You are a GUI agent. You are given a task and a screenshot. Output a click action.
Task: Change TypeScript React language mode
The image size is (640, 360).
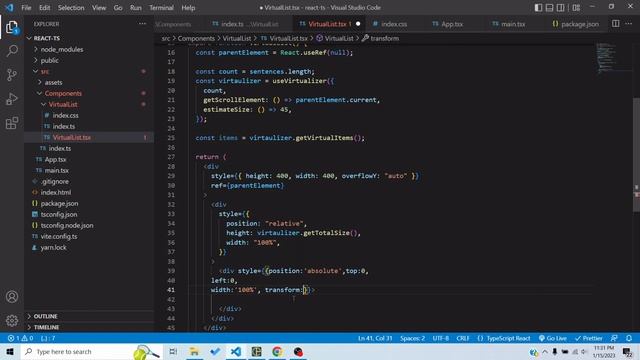tap(504, 338)
